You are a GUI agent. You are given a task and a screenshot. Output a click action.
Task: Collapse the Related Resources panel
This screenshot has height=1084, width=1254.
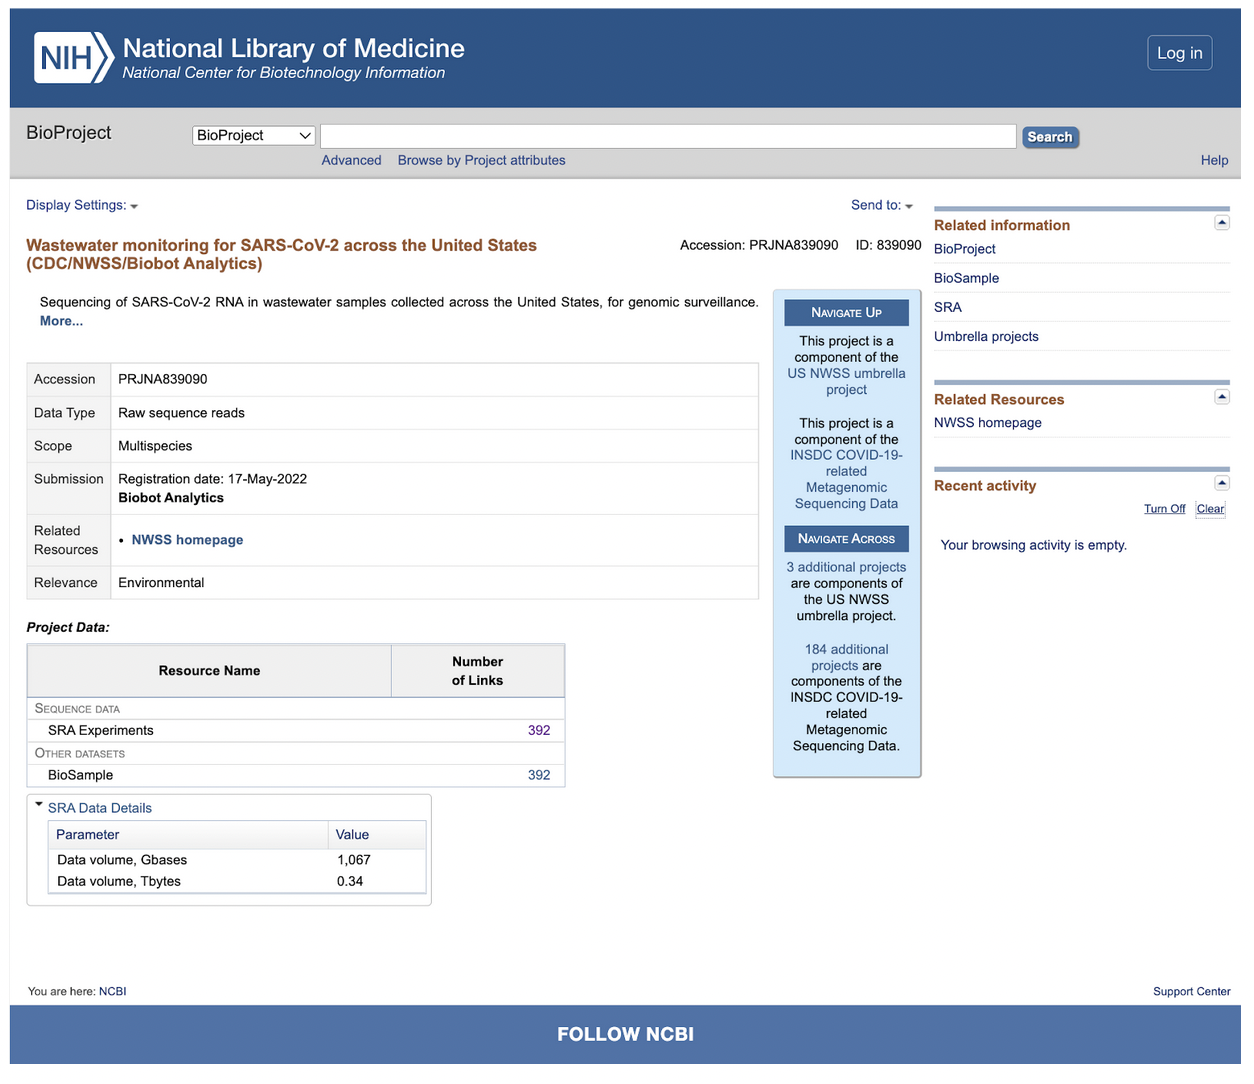[1221, 397]
